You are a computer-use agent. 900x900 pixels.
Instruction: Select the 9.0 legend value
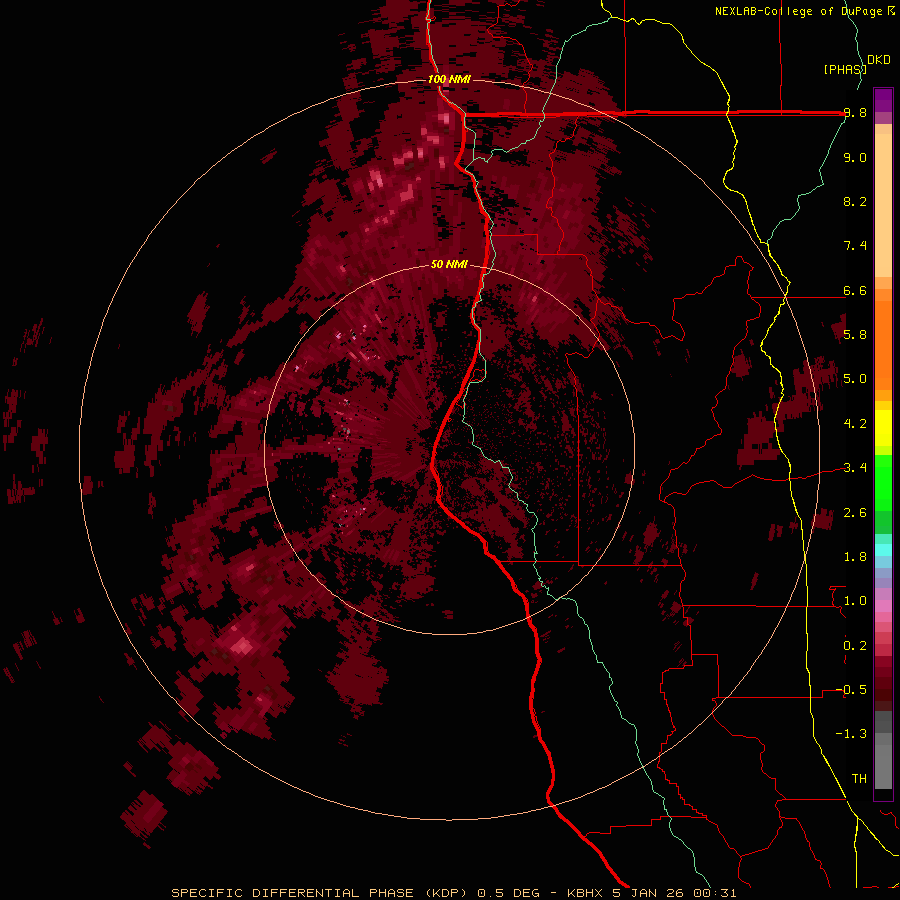pos(855,157)
